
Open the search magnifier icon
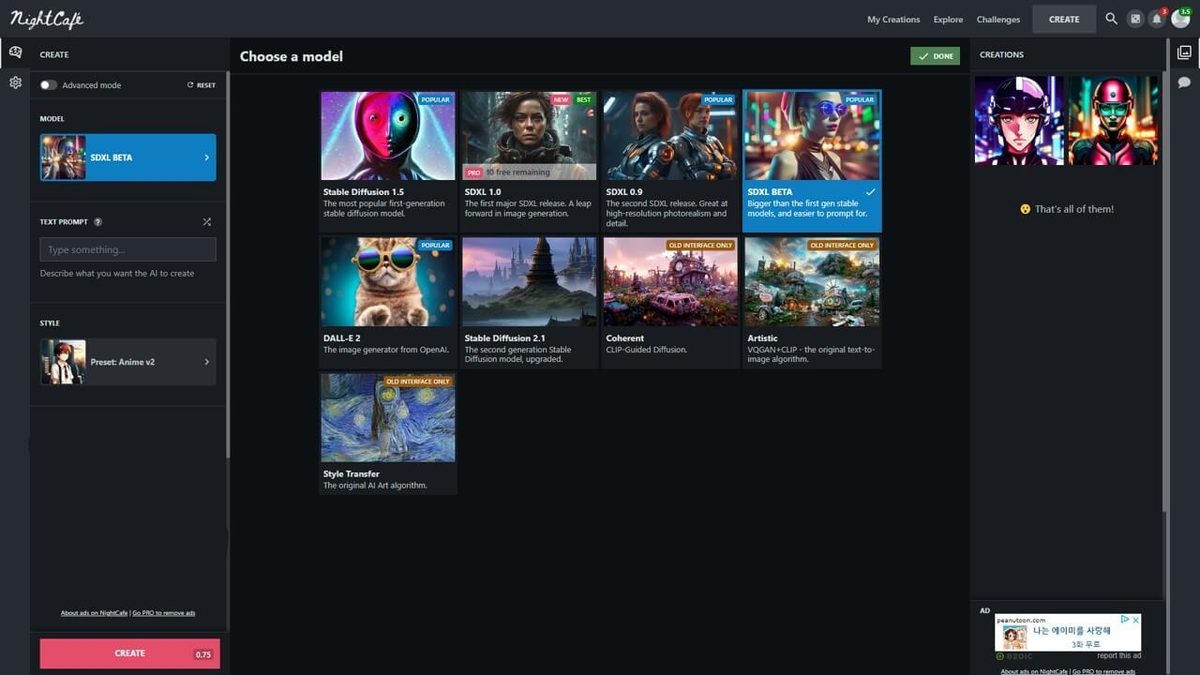pos(1111,19)
